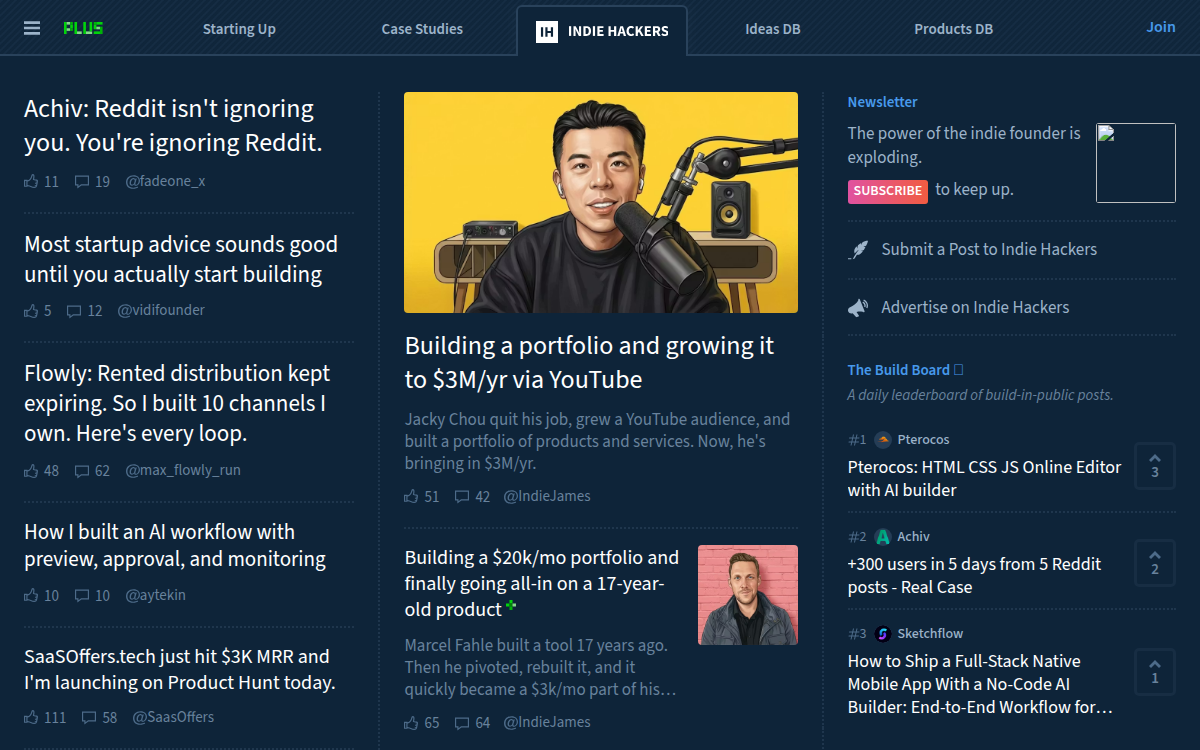The image size is (1200, 750).
Task: Open Advertise on Indie Hackers link
Action: click(x=975, y=308)
